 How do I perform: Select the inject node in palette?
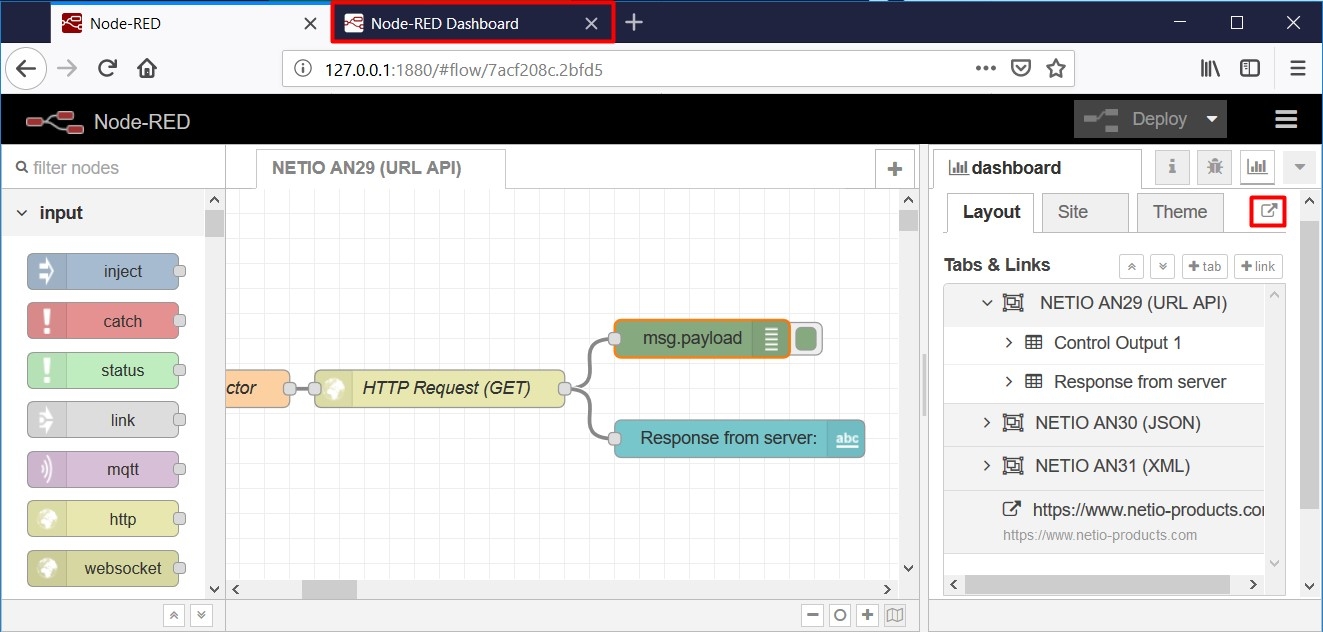click(103, 271)
